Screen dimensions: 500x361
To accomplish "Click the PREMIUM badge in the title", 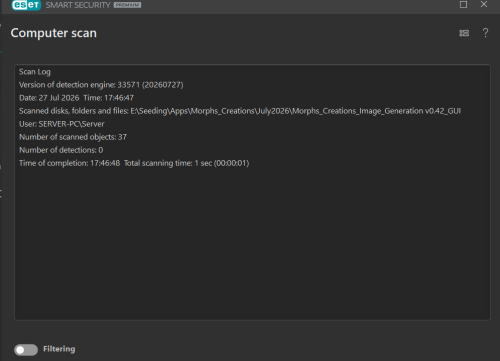I will tap(127, 5).
